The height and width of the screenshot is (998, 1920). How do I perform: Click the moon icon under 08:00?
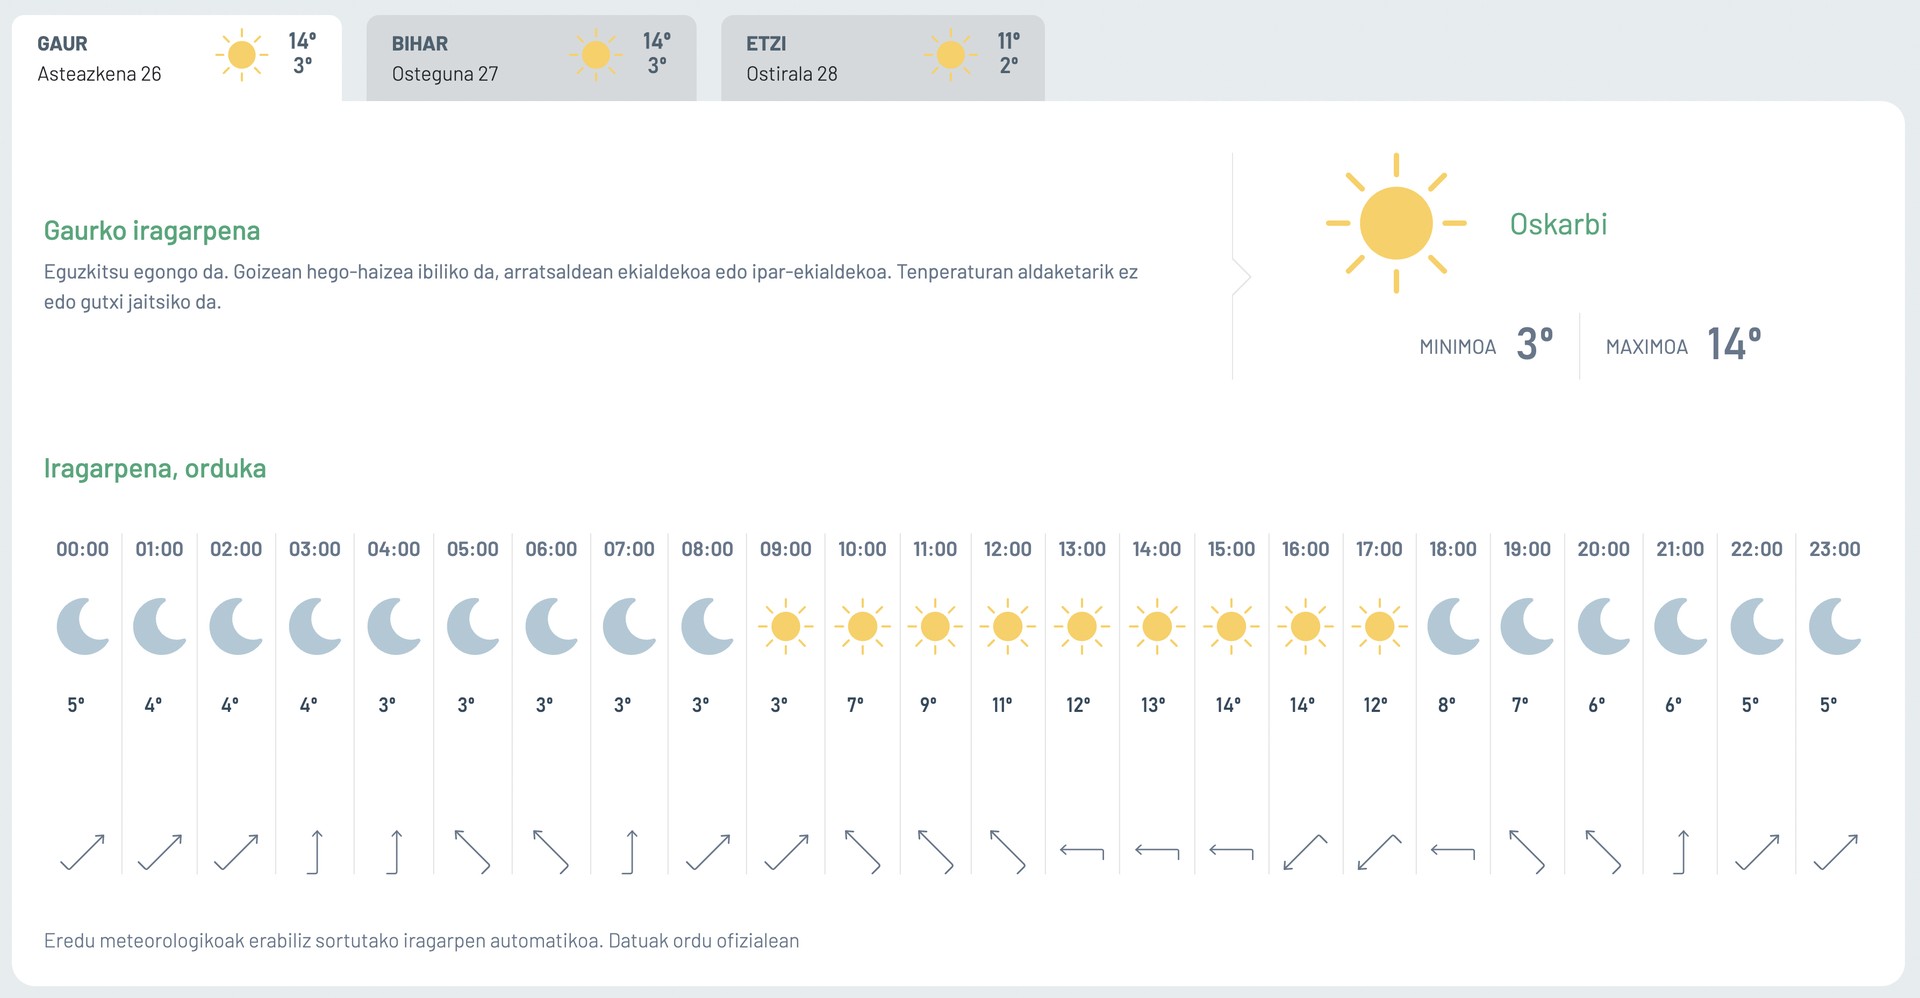[x=708, y=626]
